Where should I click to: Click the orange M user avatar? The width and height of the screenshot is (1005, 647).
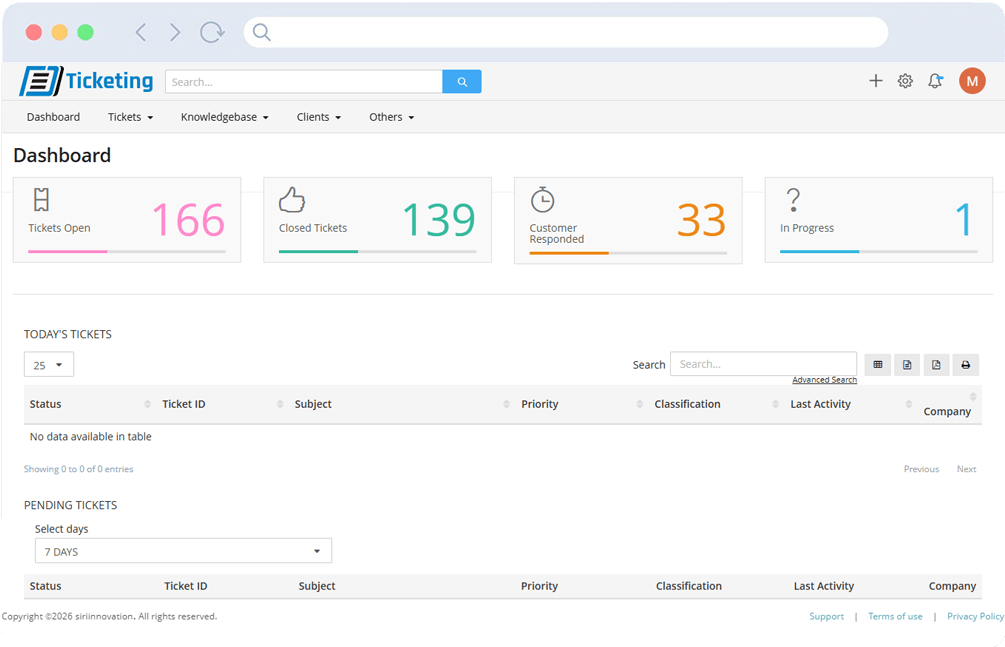(971, 81)
